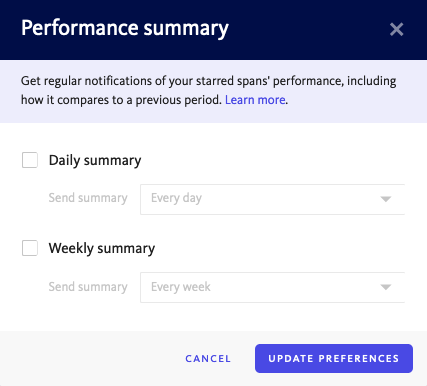Follow the Learn more link

[x=255, y=100]
